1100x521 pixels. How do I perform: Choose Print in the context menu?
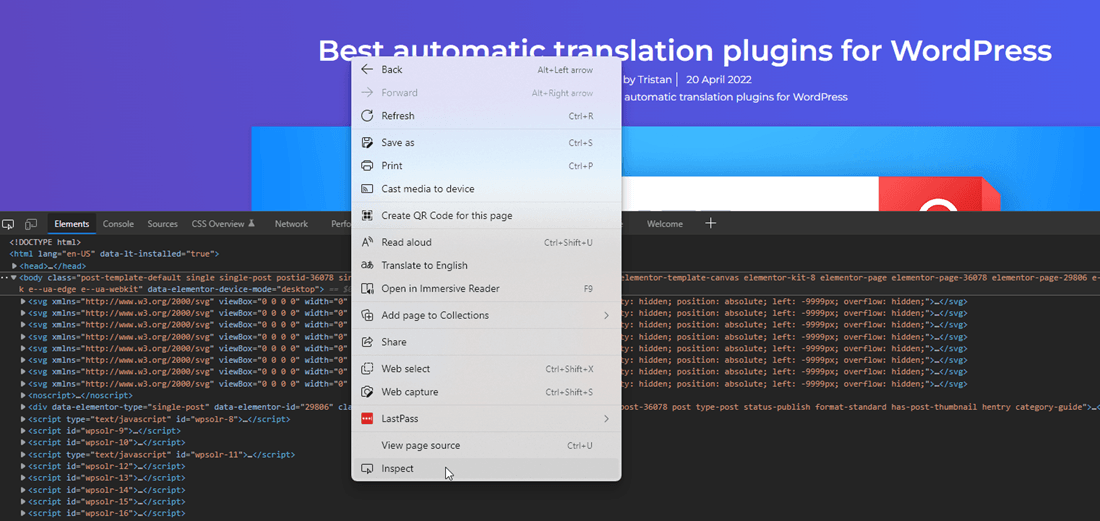[485, 165]
